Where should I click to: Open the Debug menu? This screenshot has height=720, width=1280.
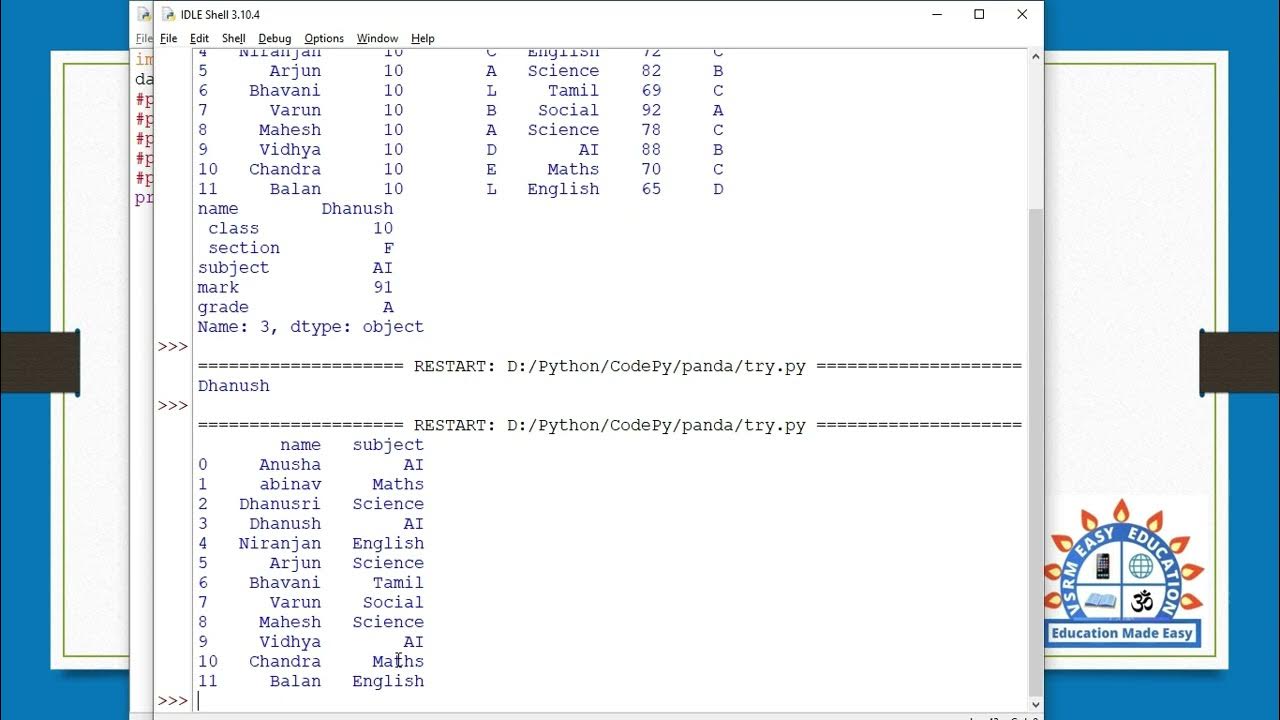274,38
